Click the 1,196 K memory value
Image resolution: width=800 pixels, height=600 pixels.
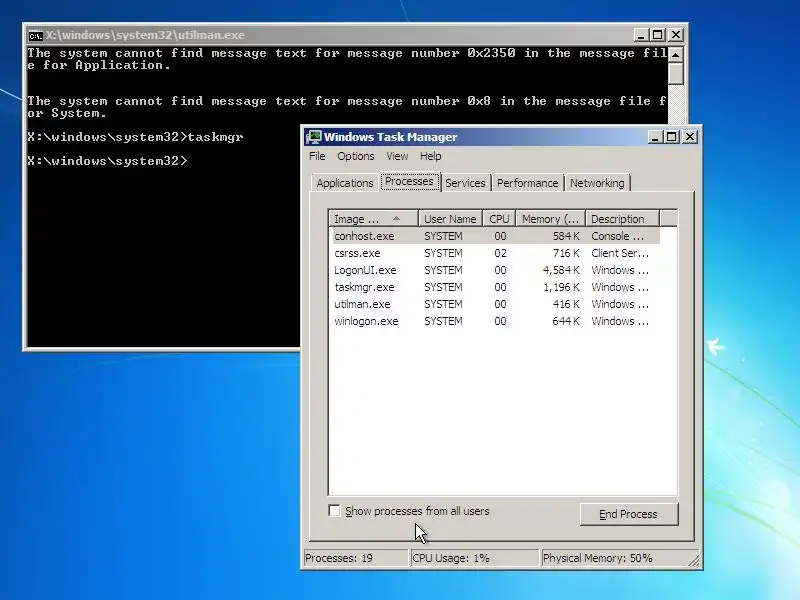(x=561, y=287)
